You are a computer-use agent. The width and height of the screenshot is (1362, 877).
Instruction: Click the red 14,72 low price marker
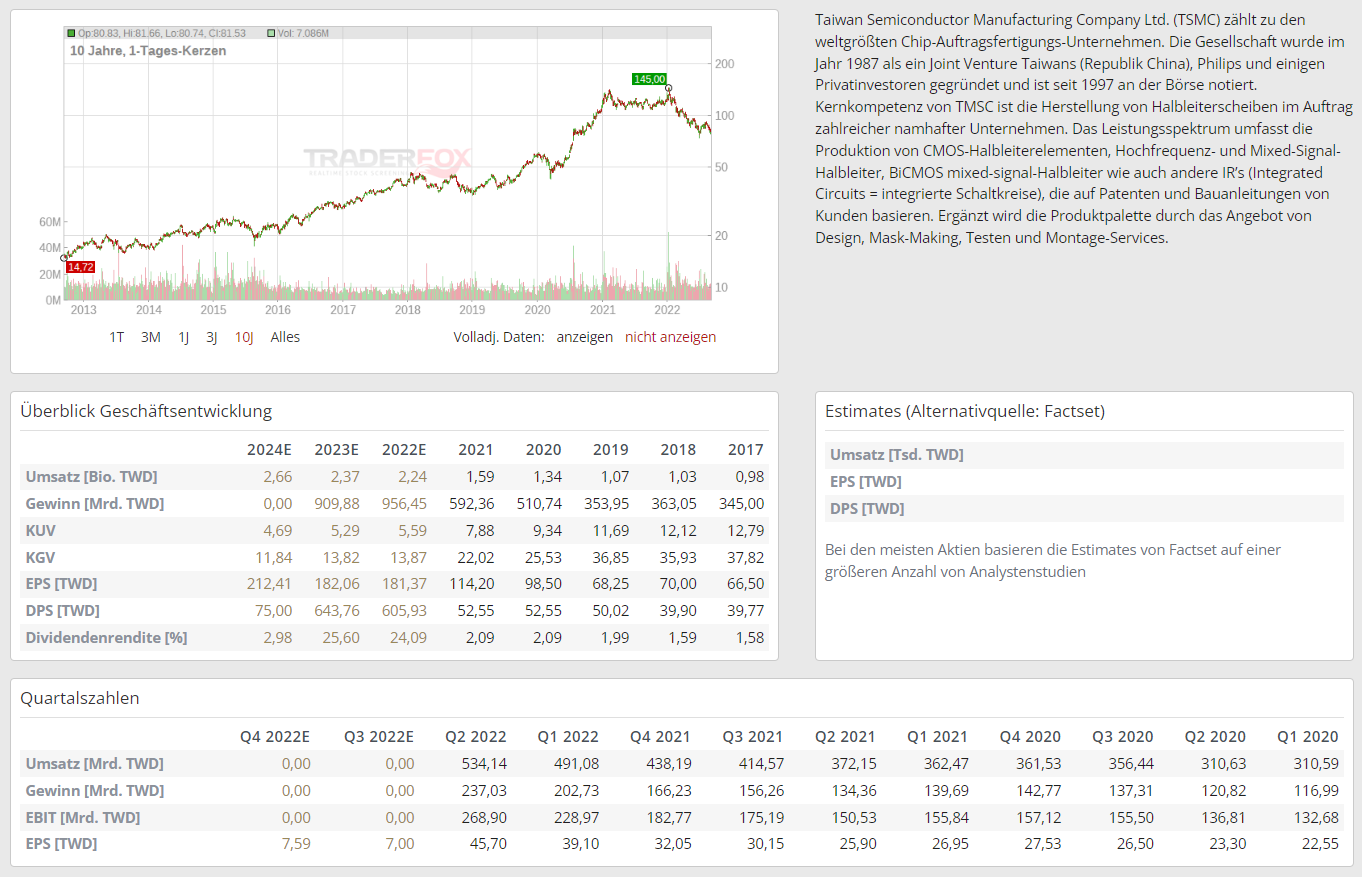coord(80,267)
